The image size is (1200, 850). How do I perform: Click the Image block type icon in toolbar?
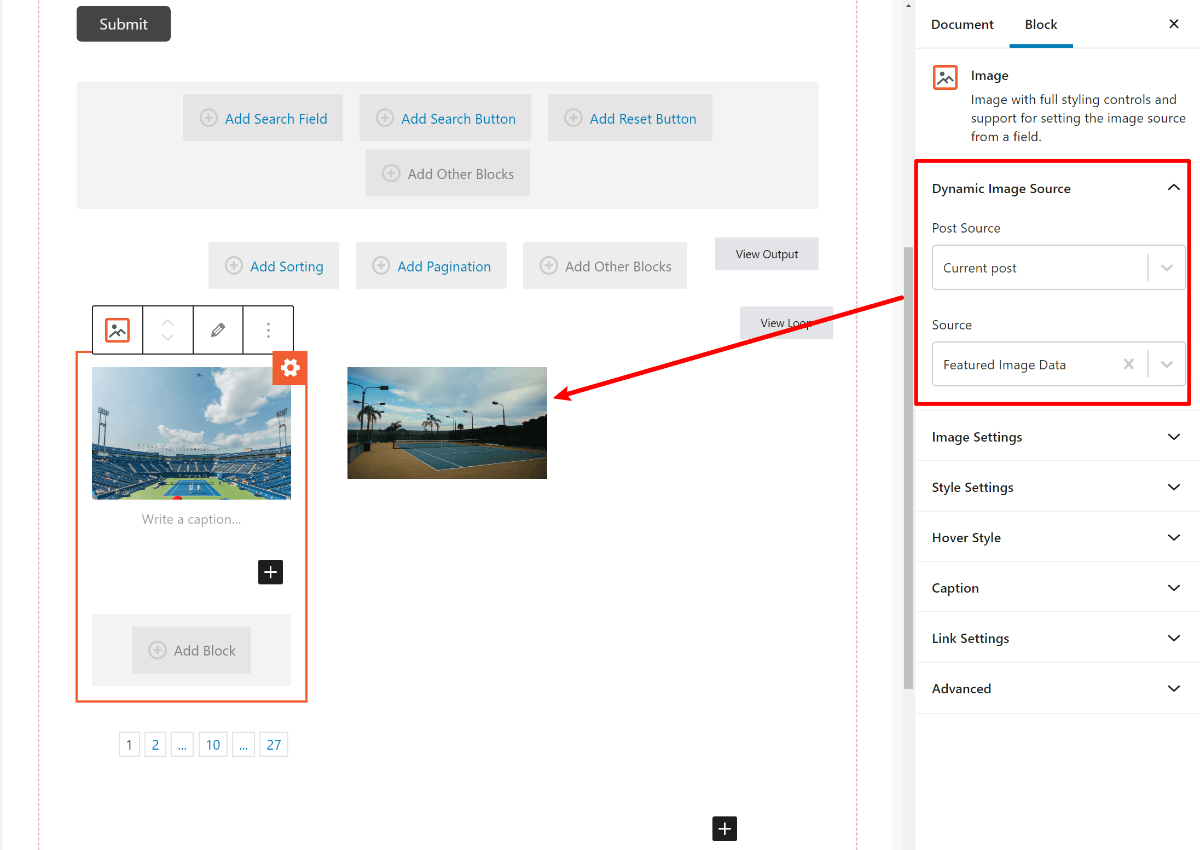tap(118, 330)
